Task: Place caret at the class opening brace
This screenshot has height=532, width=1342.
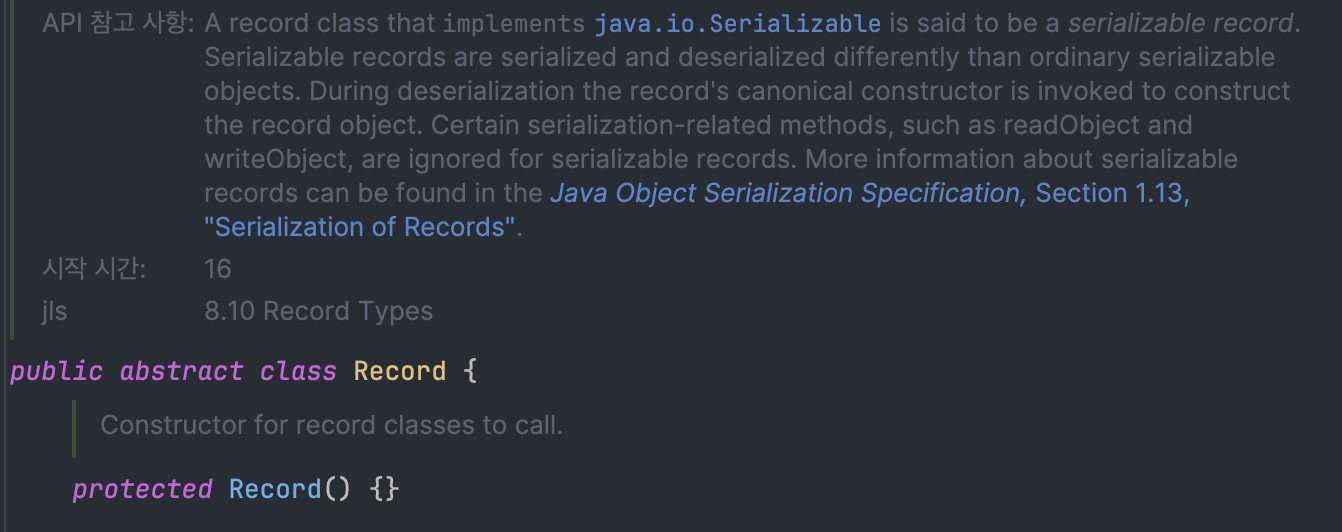Action: pos(471,372)
